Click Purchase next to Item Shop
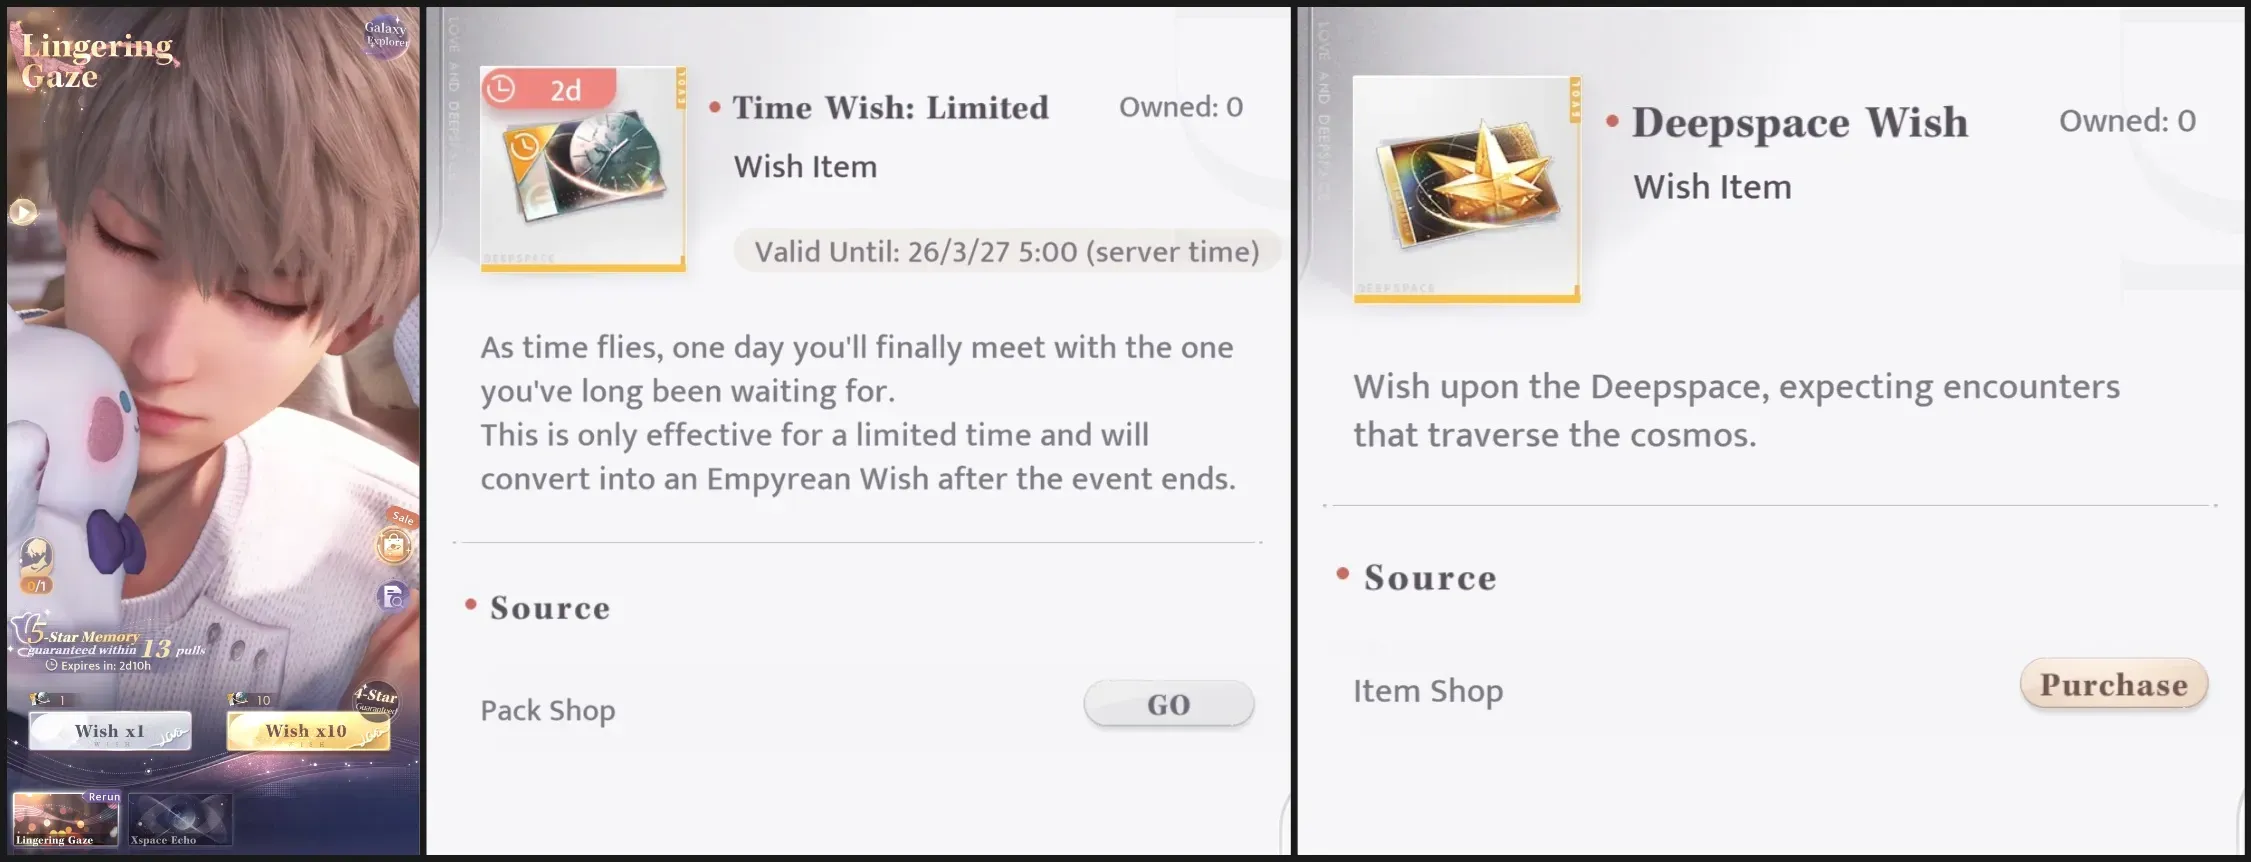 click(x=2114, y=685)
